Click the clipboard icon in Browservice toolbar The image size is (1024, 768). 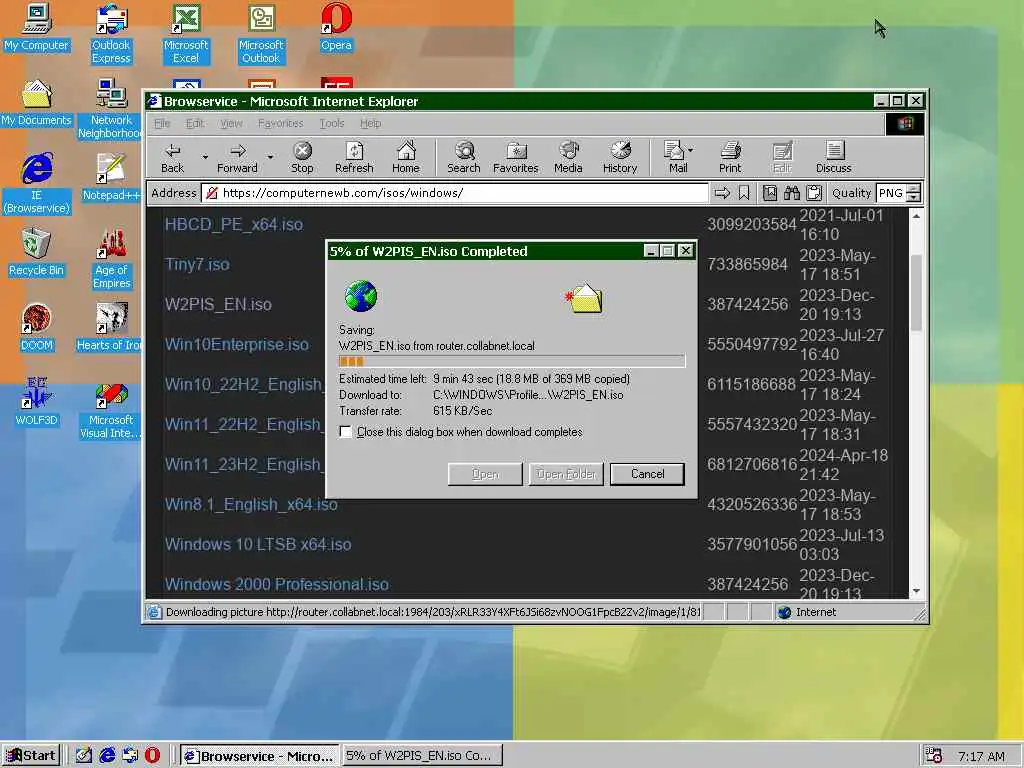pos(814,193)
